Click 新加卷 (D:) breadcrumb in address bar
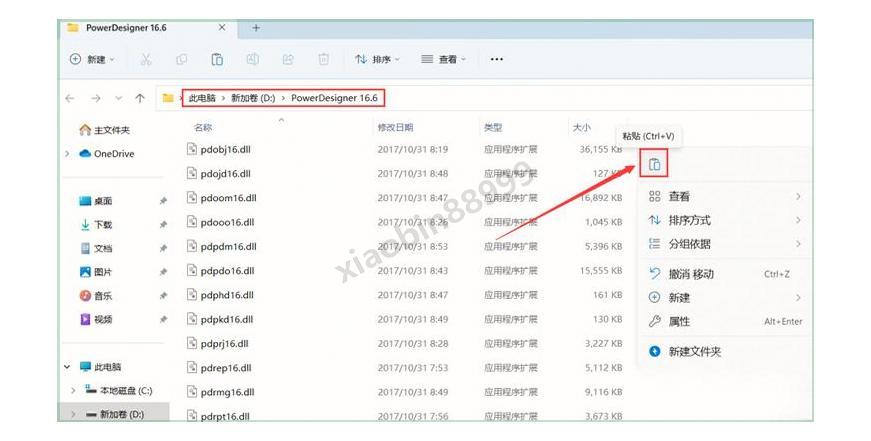 [x=253, y=98]
